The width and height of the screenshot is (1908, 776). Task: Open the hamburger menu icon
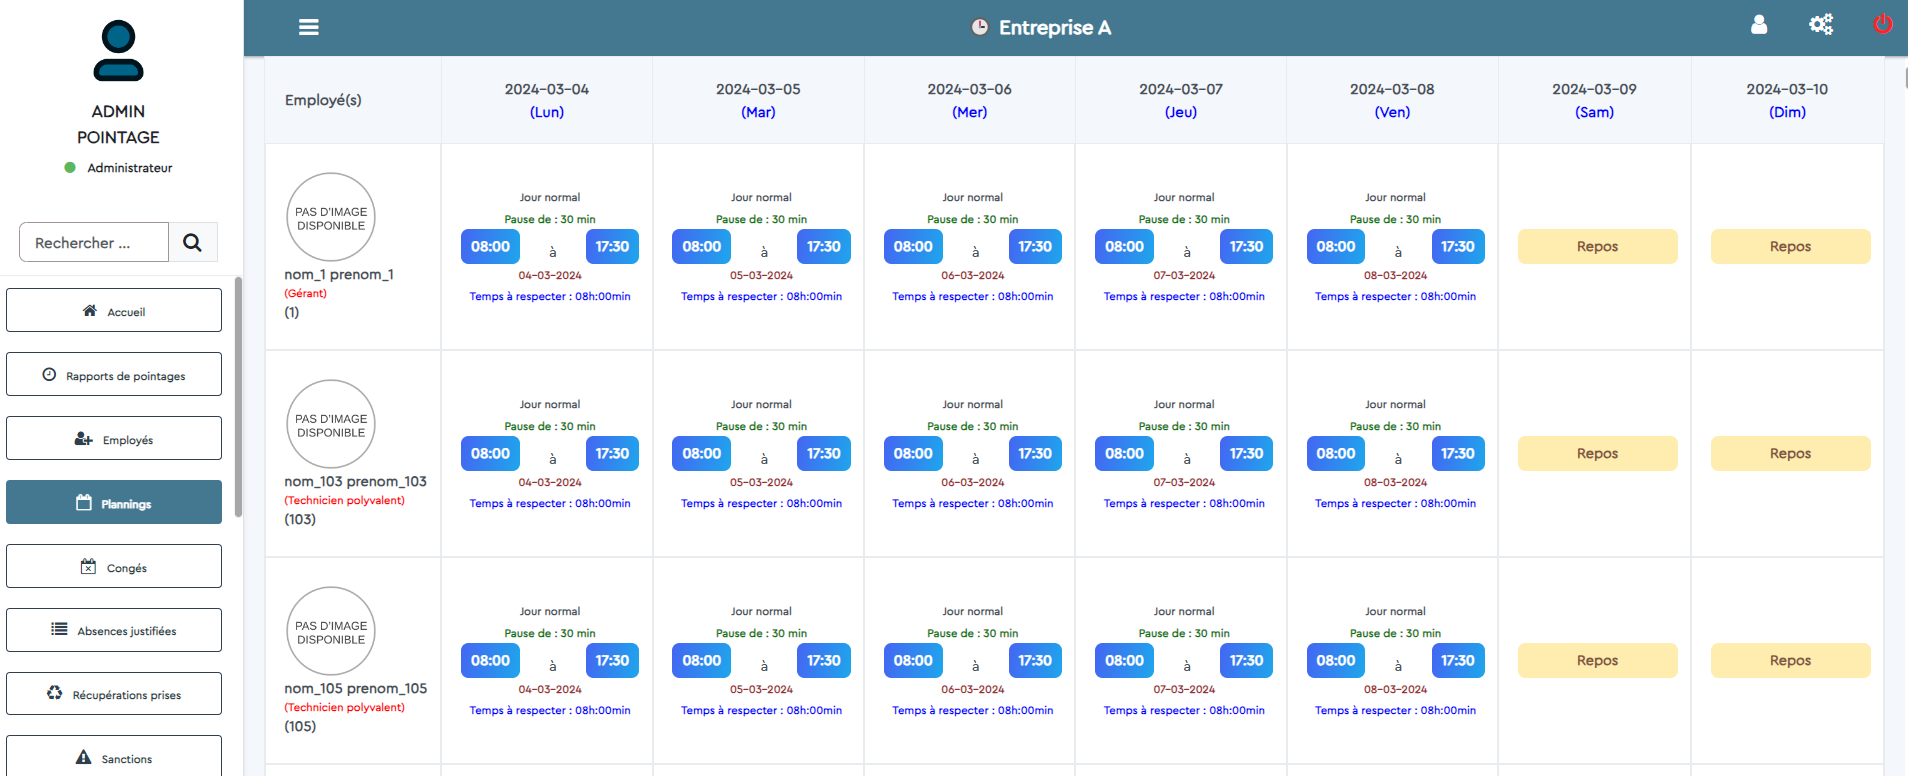[308, 27]
